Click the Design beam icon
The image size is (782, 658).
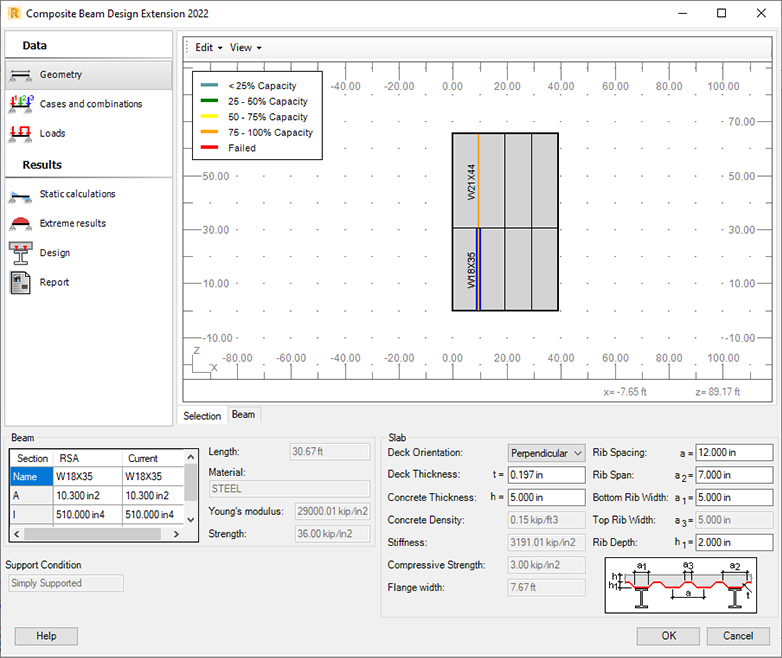click(20, 253)
